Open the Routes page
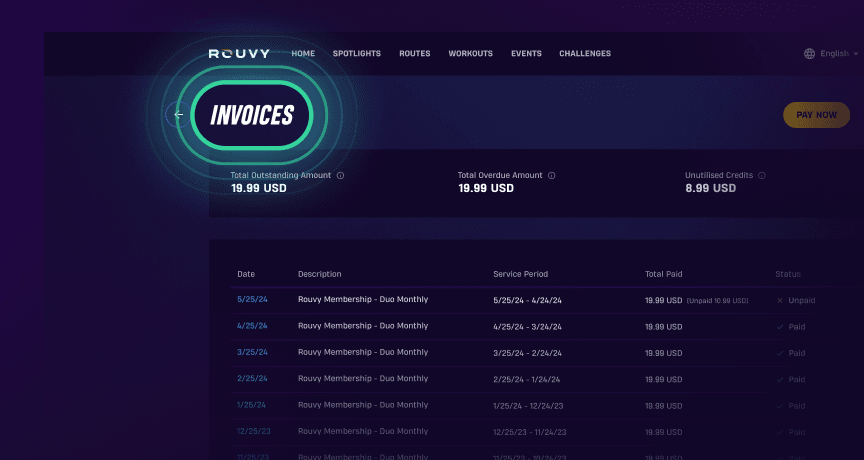Screen dimensions: 864x460 point(415,54)
